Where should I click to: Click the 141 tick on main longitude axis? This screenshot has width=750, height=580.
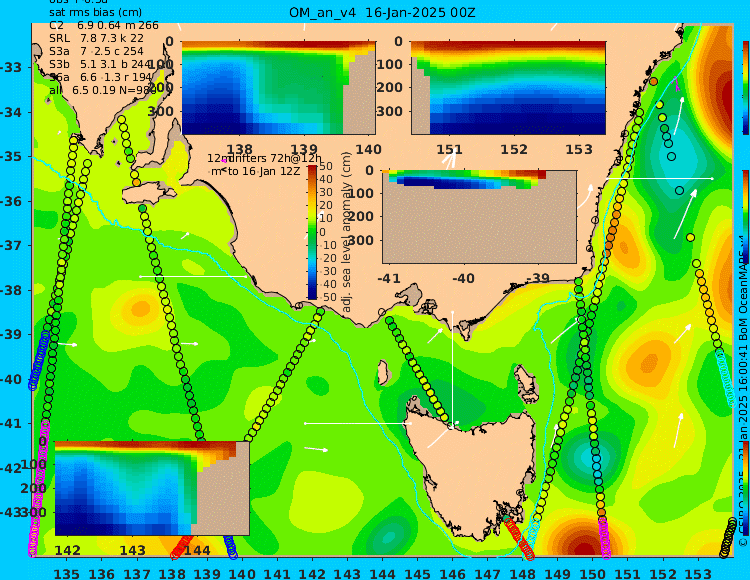[x=277, y=574]
